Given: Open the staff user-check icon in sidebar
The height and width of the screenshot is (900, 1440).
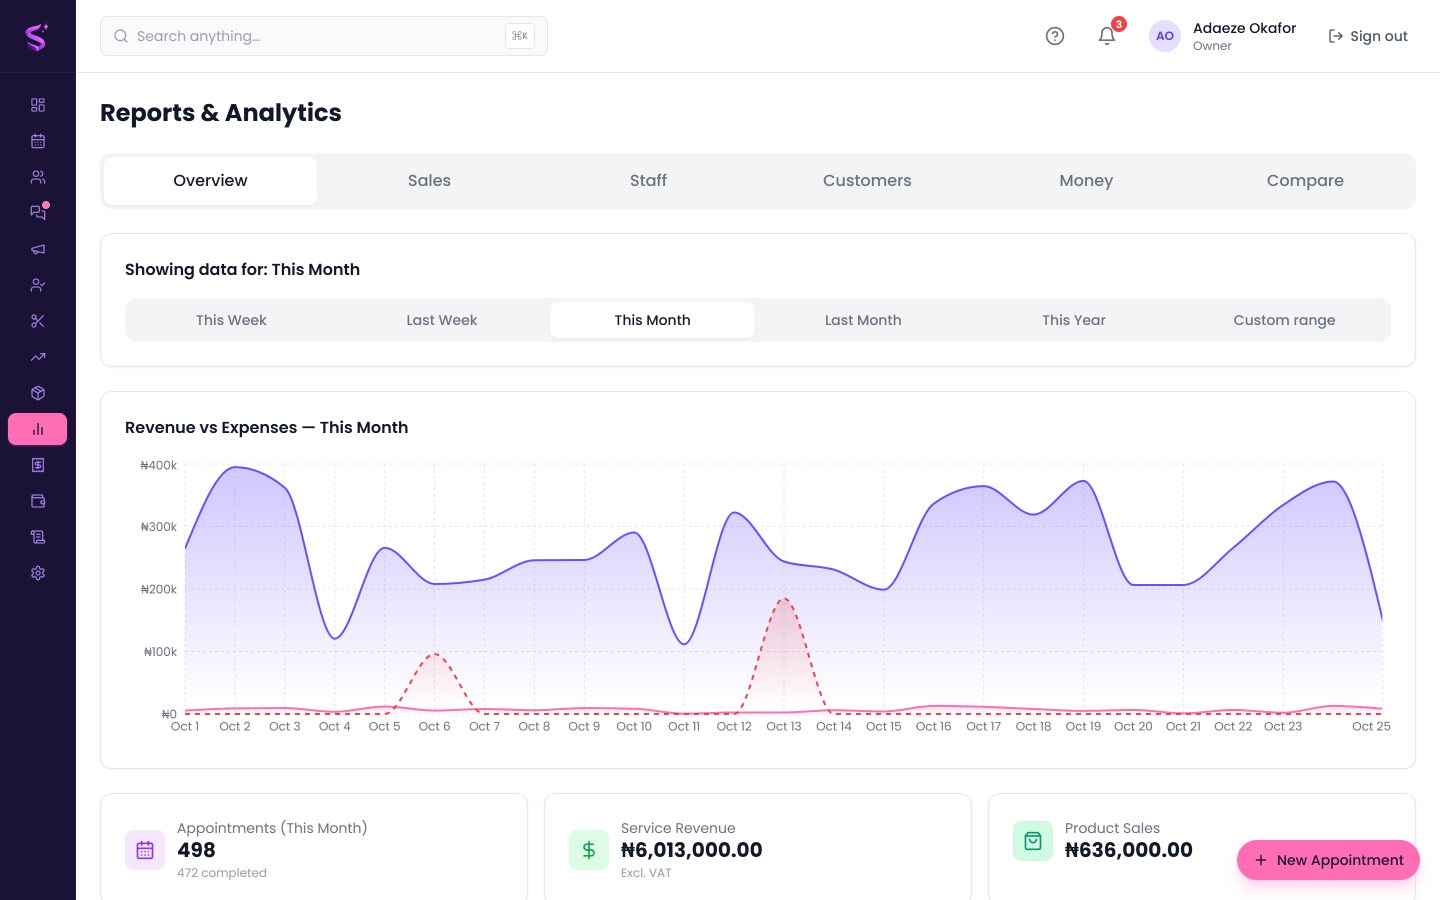Looking at the screenshot, I should click(x=38, y=285).
